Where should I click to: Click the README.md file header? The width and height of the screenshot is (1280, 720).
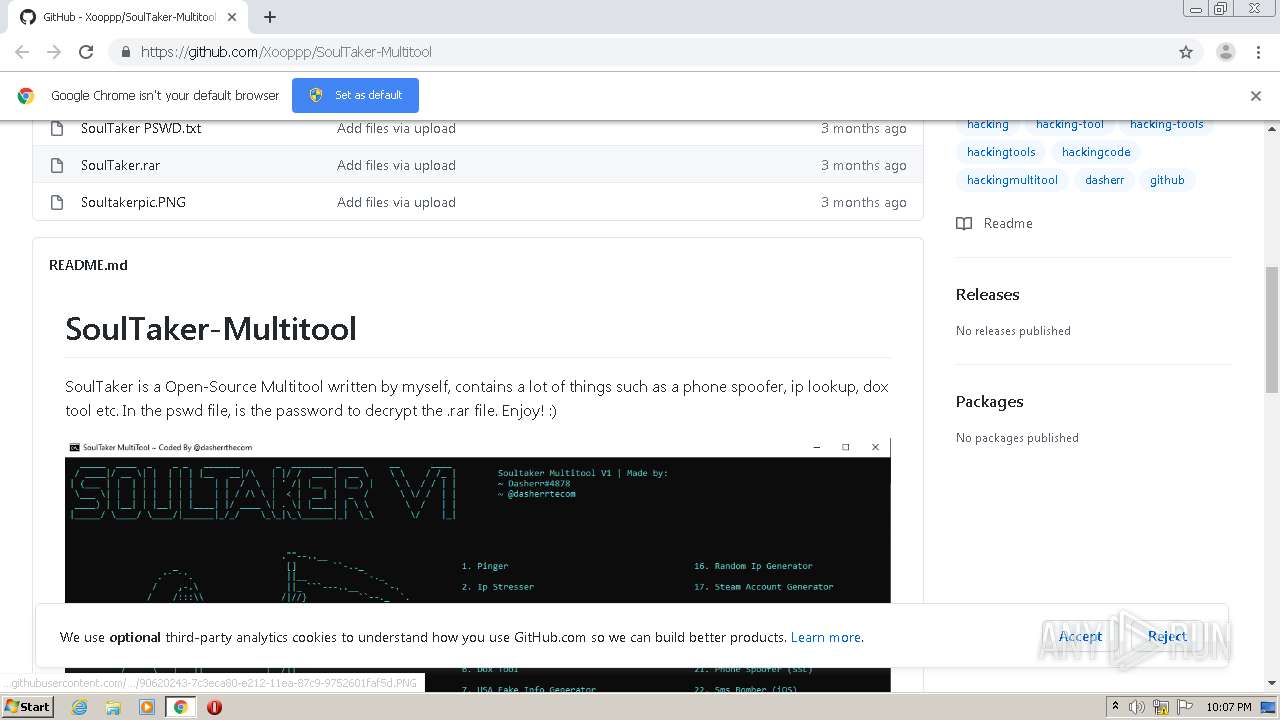click(88, 265)
